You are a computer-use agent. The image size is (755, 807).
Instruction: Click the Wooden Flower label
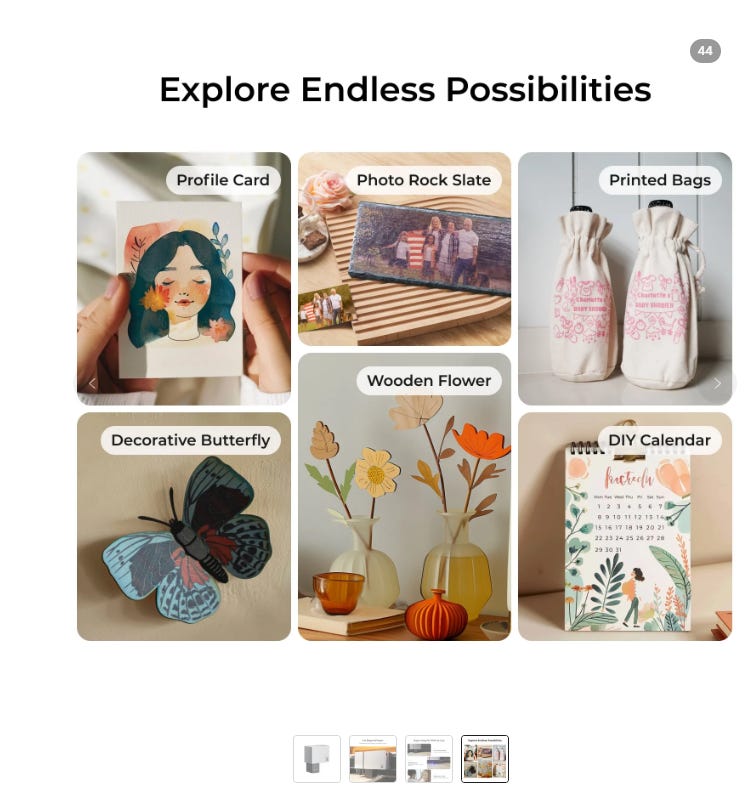[429, 381]
